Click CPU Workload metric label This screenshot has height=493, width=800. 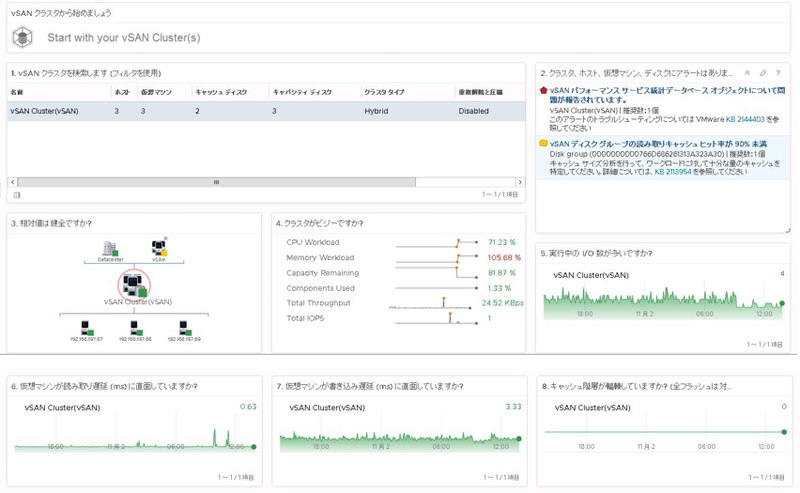[x=313, y=242]
